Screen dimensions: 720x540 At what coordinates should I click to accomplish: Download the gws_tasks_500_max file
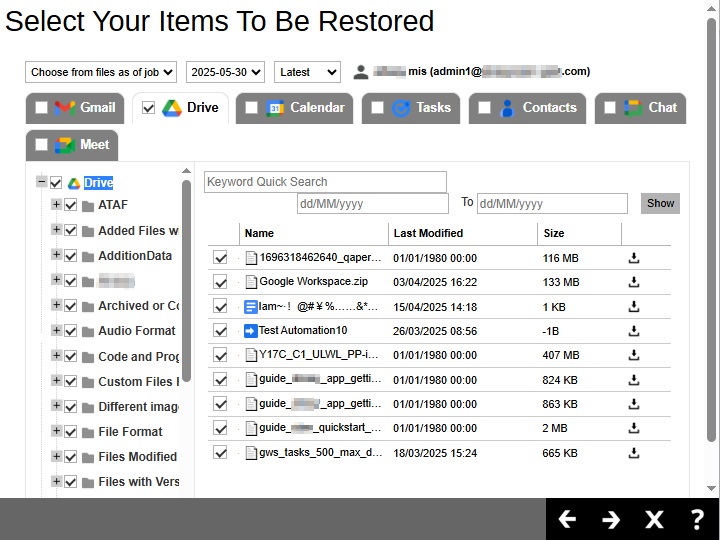coord(633,453)
